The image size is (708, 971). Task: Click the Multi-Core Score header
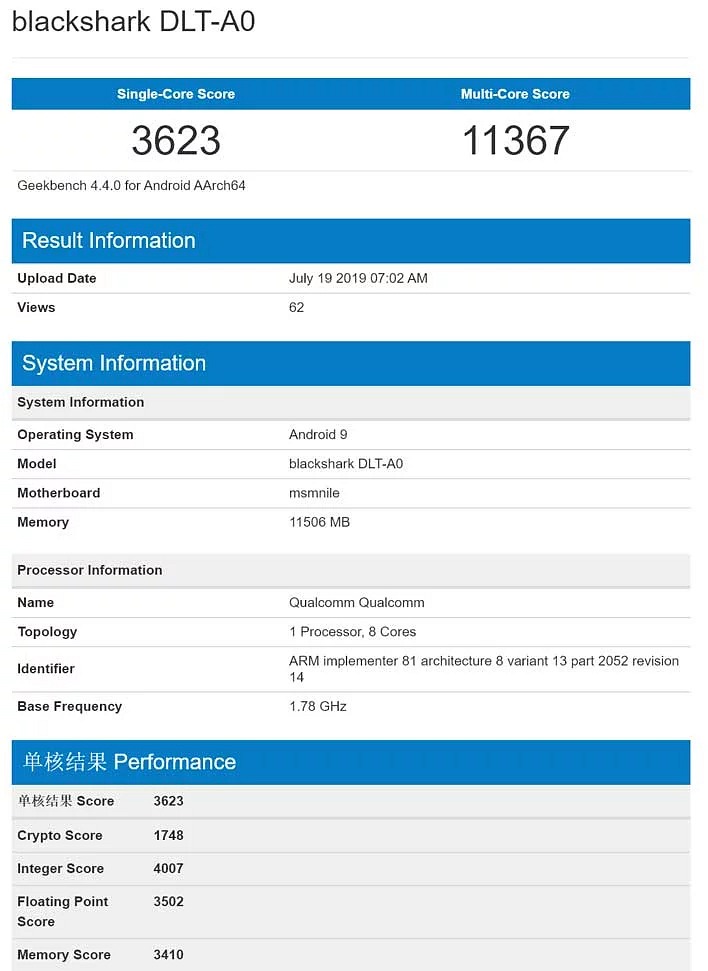pos(515,94)
